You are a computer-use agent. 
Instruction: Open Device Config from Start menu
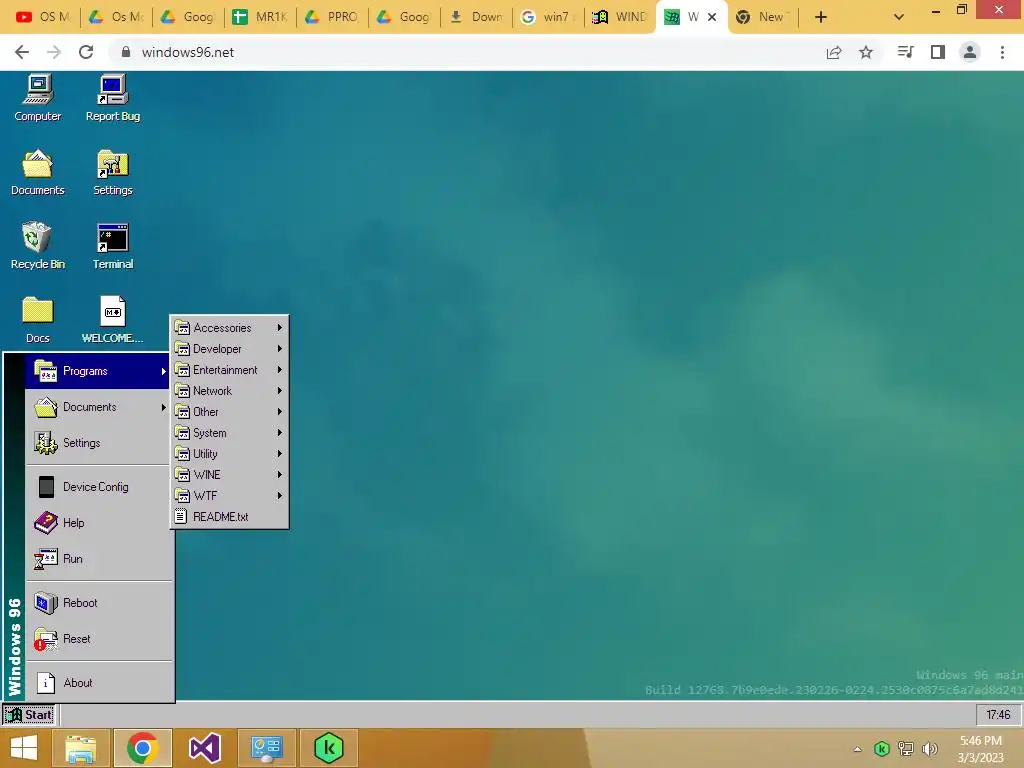click(x=97, y=487)
